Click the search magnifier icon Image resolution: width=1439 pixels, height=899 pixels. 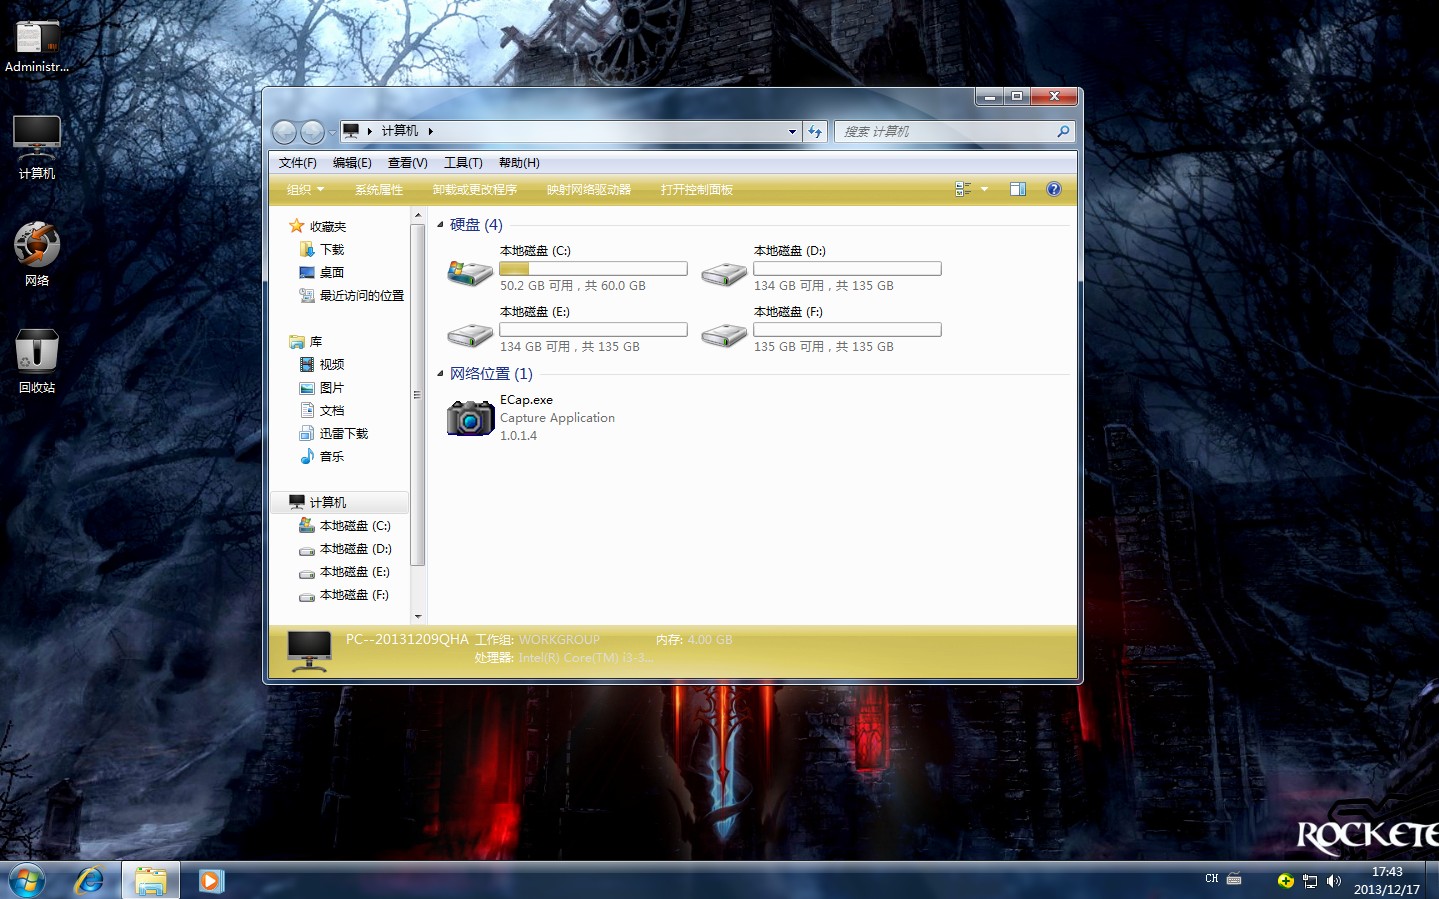click(x=1063, y=131)
